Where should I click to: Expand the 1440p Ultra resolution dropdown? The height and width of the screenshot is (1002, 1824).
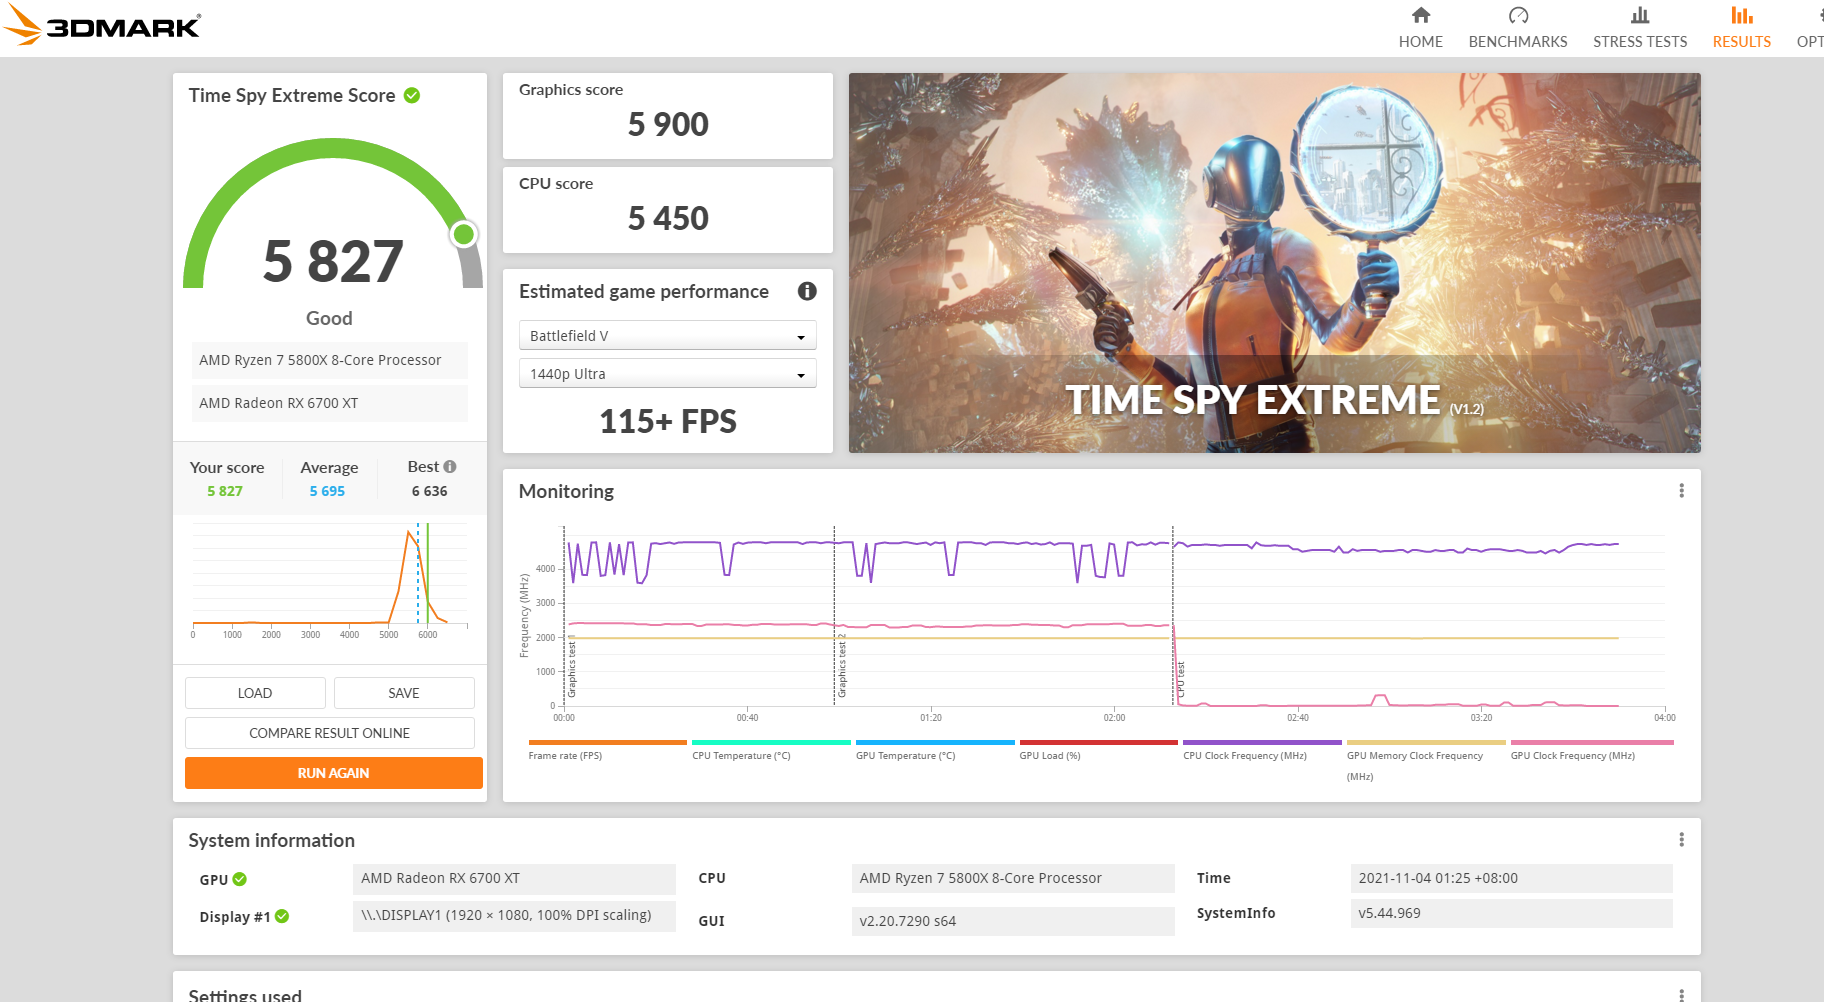tap(668, 374)
